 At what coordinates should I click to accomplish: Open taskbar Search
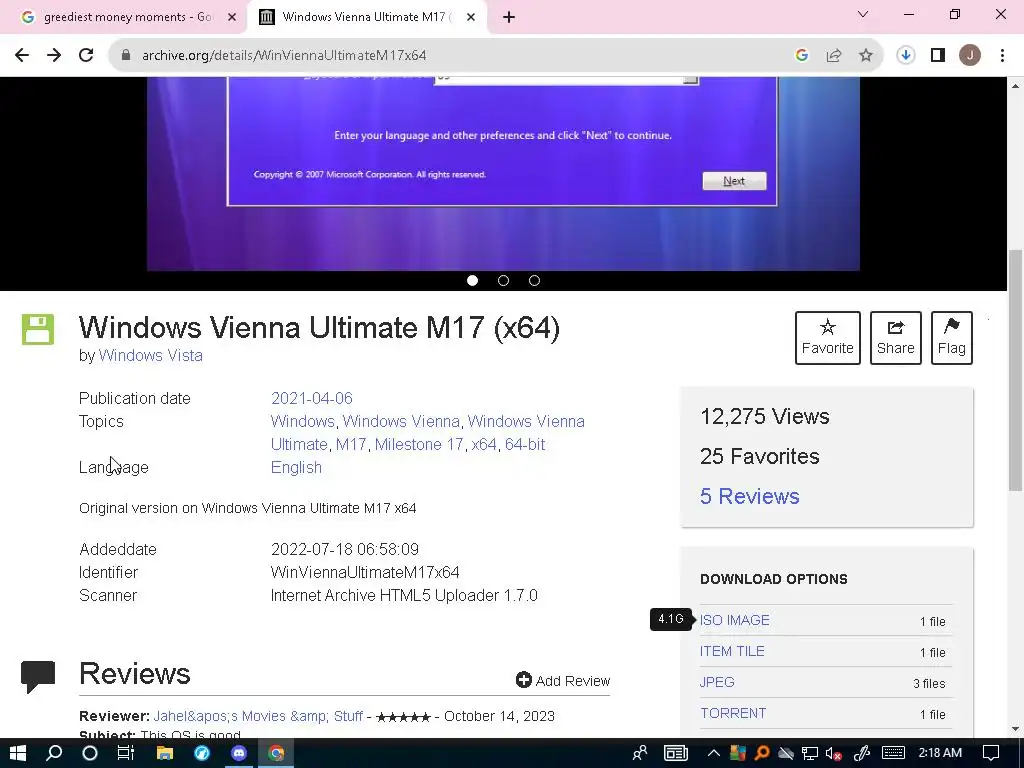(x=54, y=753)
